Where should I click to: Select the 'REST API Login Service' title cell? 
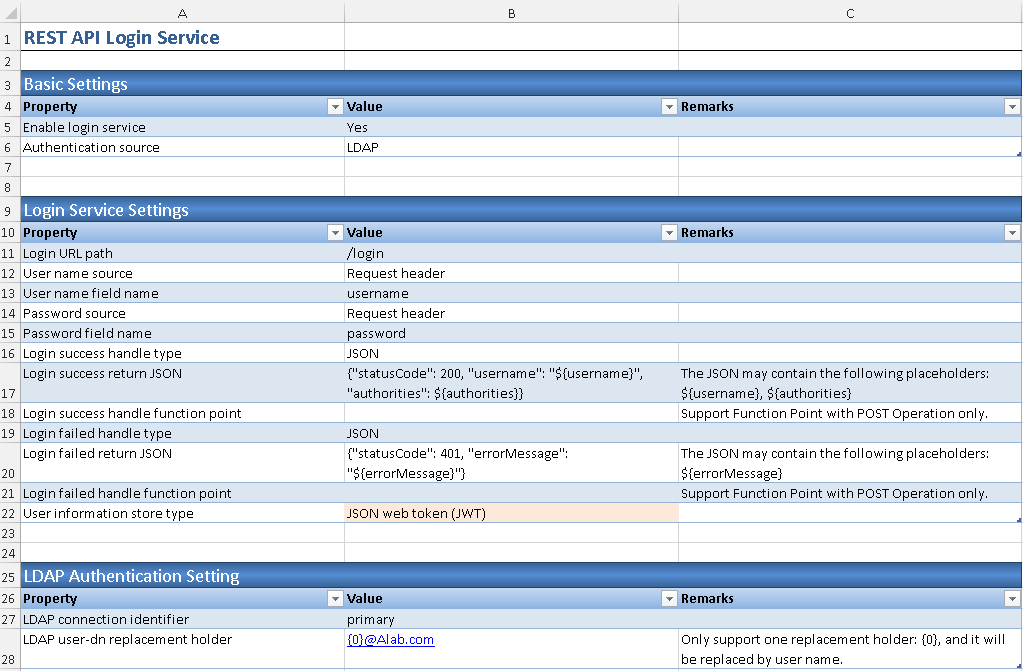point(182,38)
